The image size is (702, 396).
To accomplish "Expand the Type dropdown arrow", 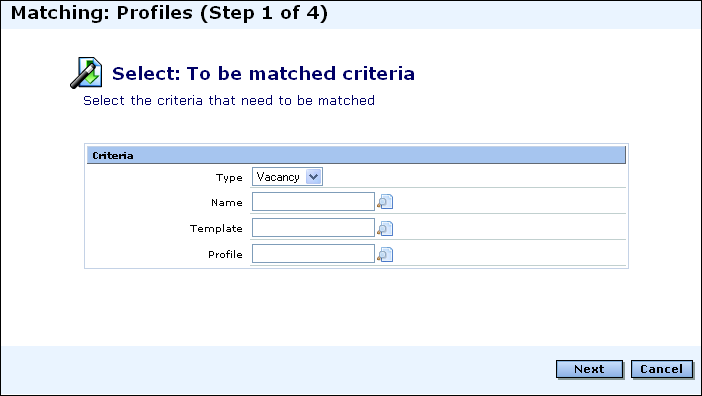I will pyautogui.click(x=313, y=177).
